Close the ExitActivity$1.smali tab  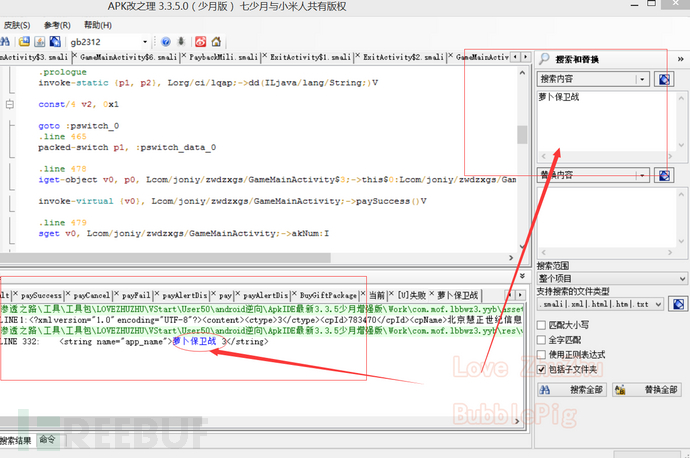[264, 55]
